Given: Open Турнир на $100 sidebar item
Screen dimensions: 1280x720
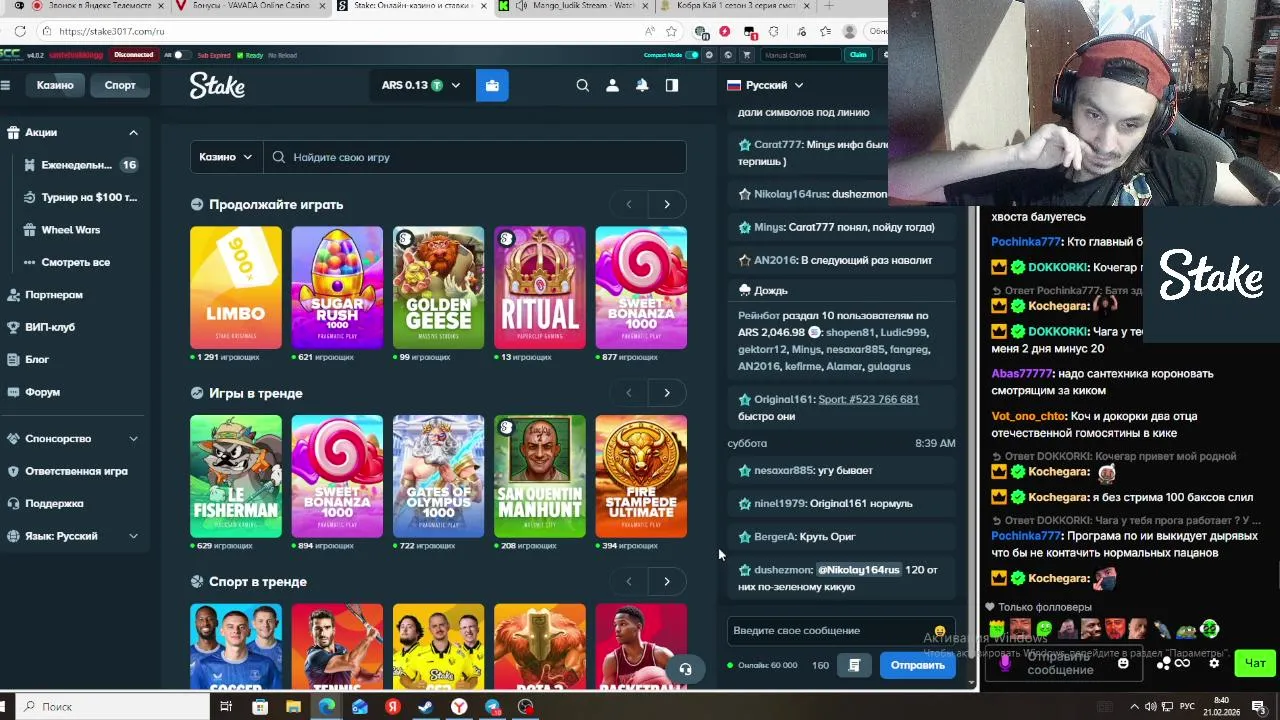Looking at the screenshot, I should click(x=80, y=197).
